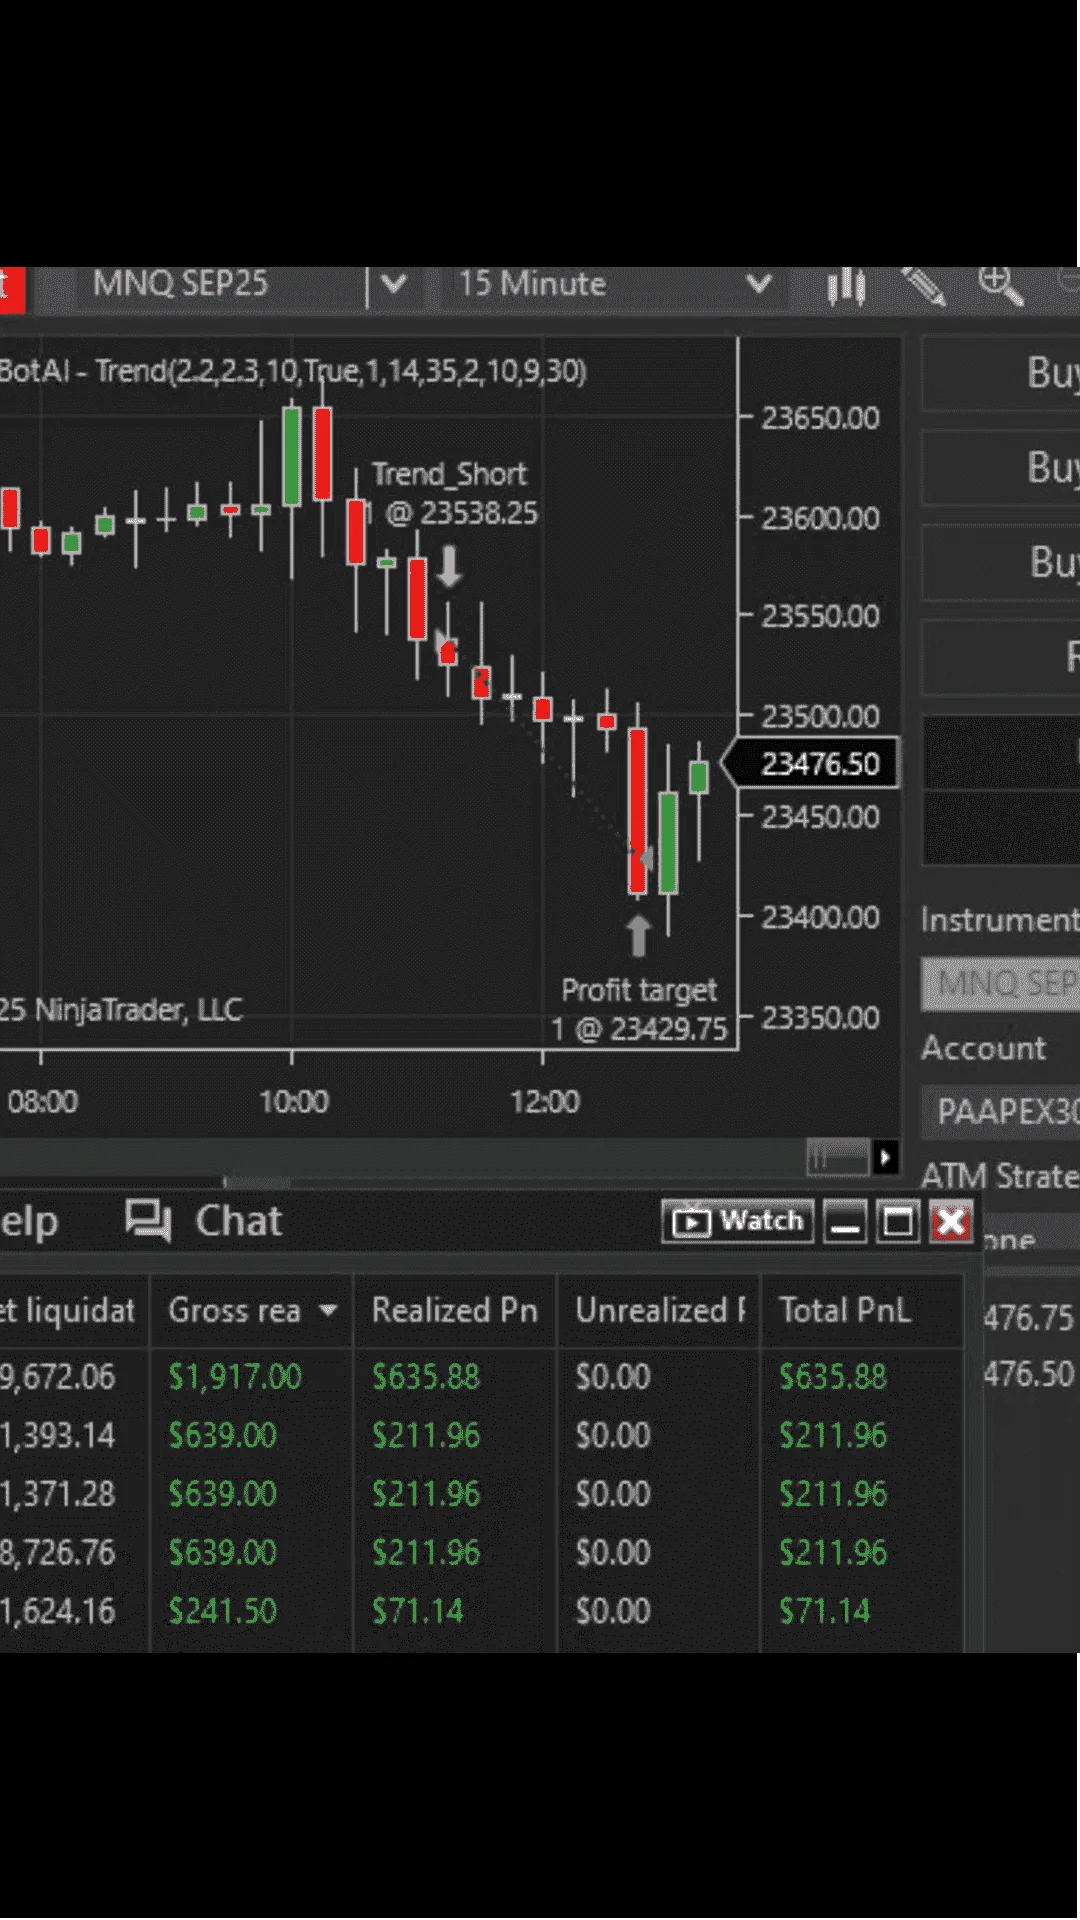Maximize the accounts window
The height and width of the screenshot is (1920, 1080).
[898, 1221]
